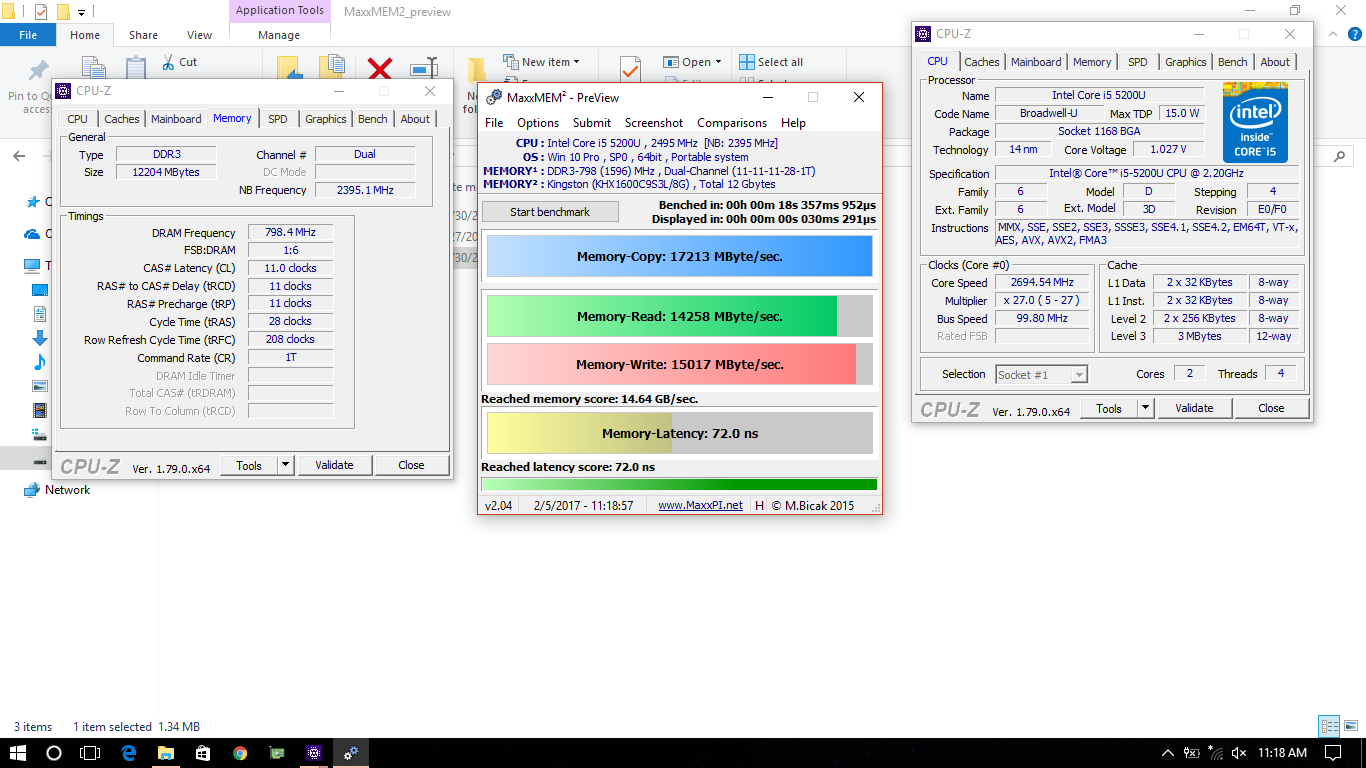Select the Pictures icon in Explorer sidebar

[x=40, y=386]
